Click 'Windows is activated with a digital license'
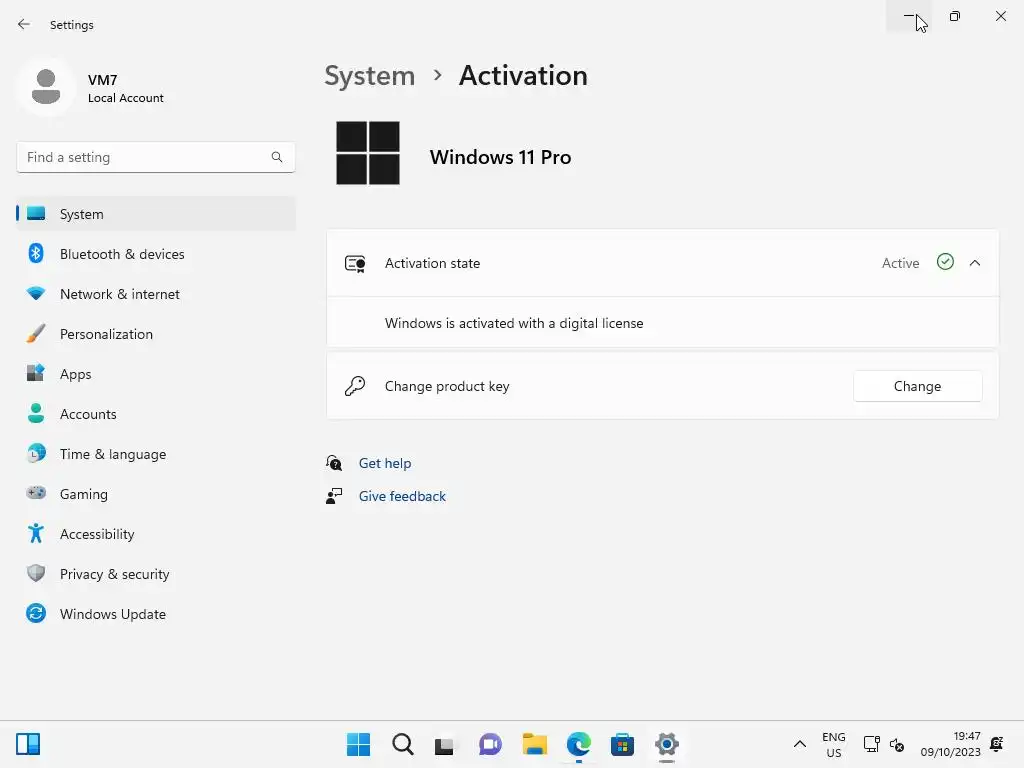 click(x=514, y=323)
